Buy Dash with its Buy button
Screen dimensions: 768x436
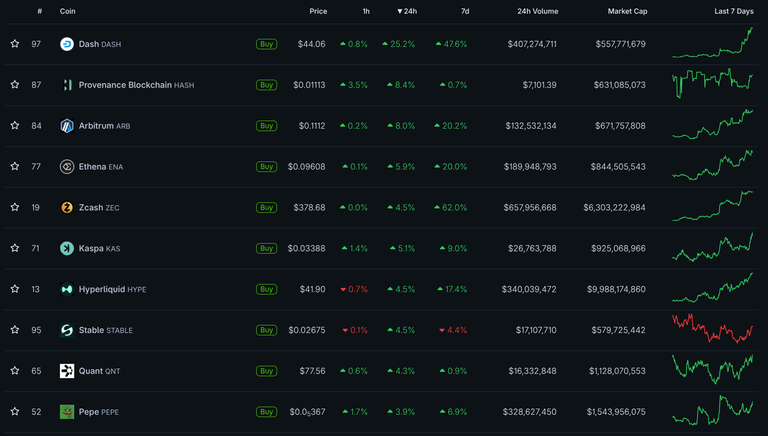(x=266, y=44)
